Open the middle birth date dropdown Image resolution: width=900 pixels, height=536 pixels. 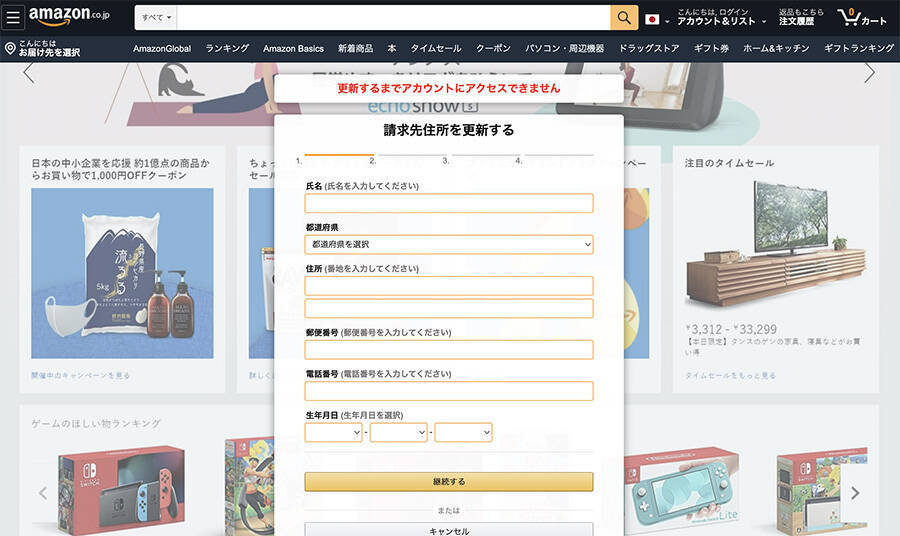(x=398, y=432)
